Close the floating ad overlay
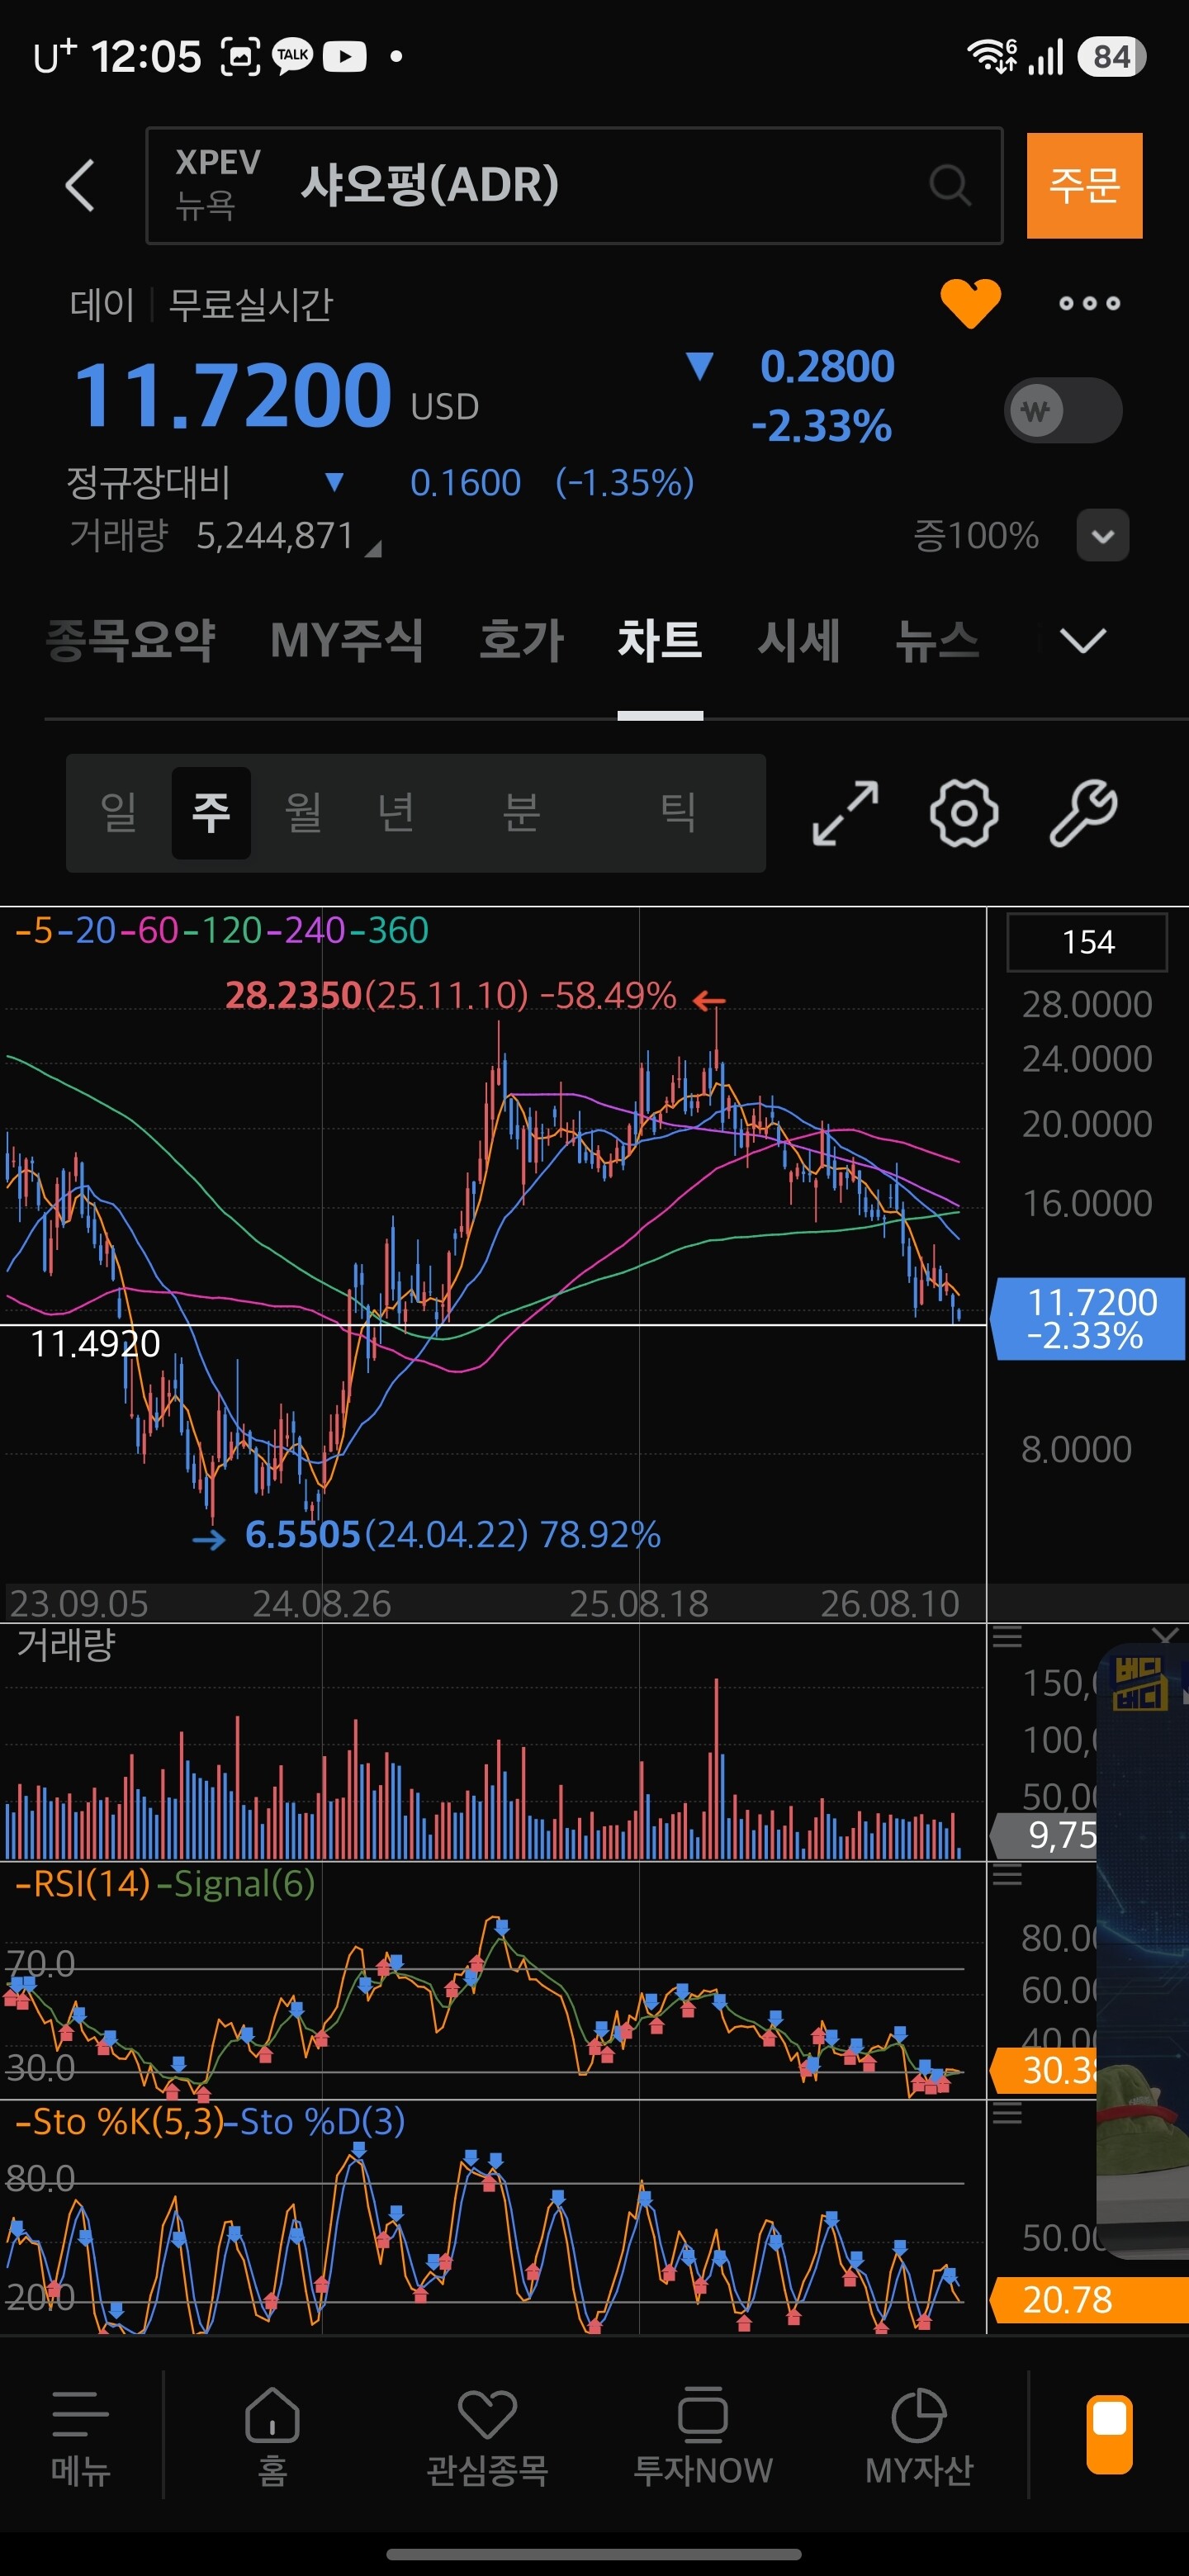Viewport: 1189px width, 2576px height. pos(1165,1637)
